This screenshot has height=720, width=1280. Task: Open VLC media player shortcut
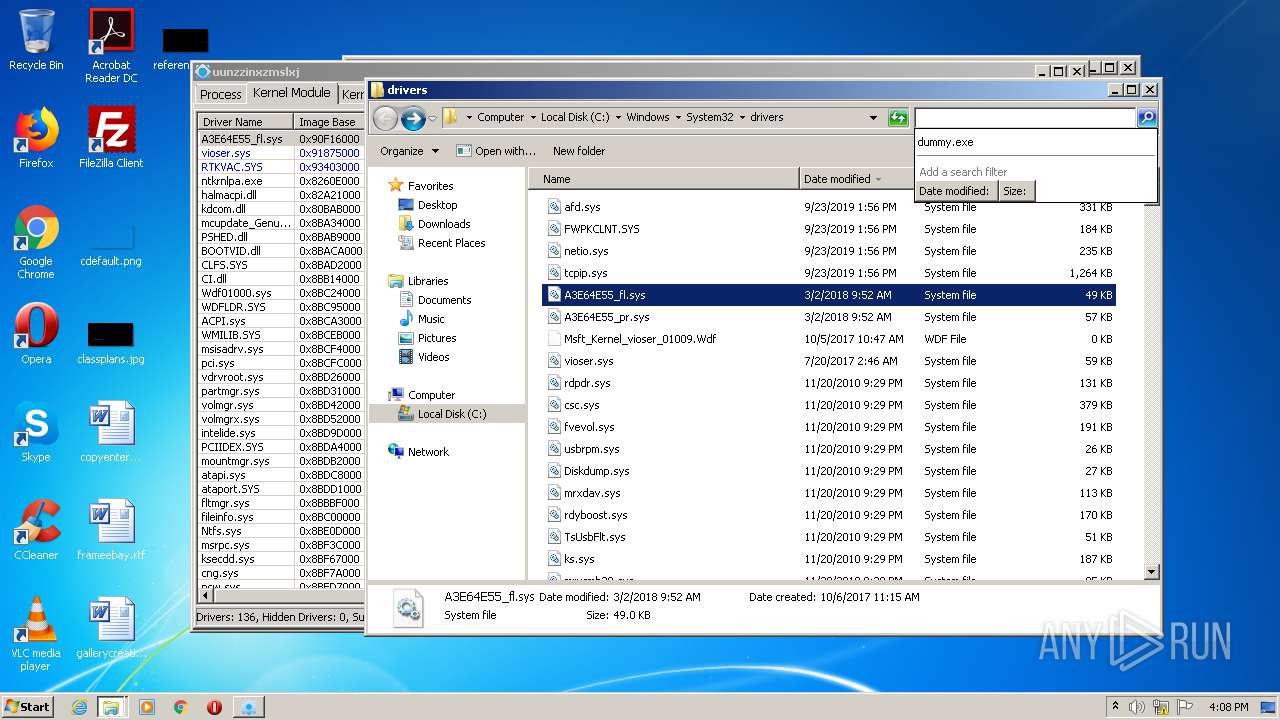(x=36, y=634)
